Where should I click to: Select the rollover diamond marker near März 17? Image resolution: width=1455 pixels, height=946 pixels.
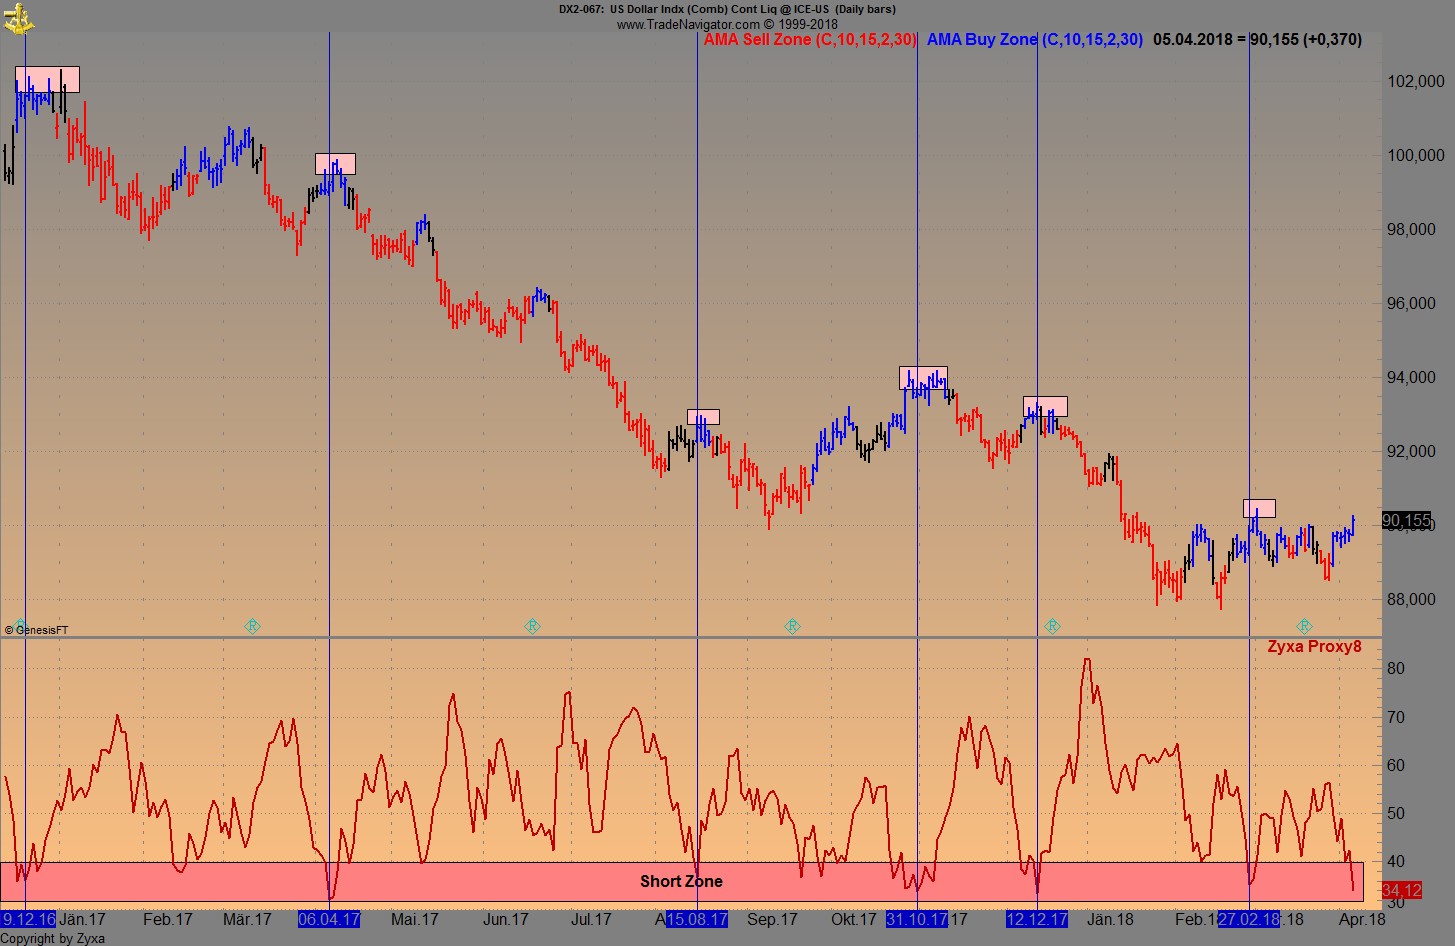point(253,626)
